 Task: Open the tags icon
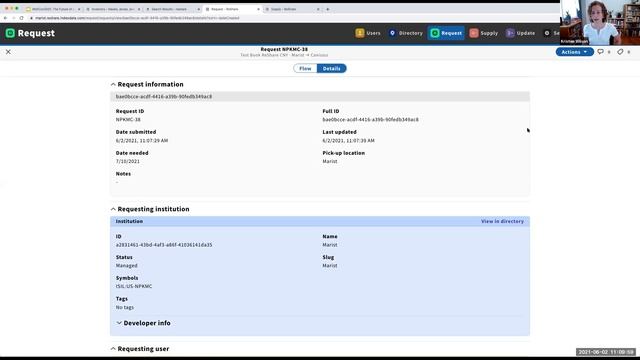coord(620,52)
